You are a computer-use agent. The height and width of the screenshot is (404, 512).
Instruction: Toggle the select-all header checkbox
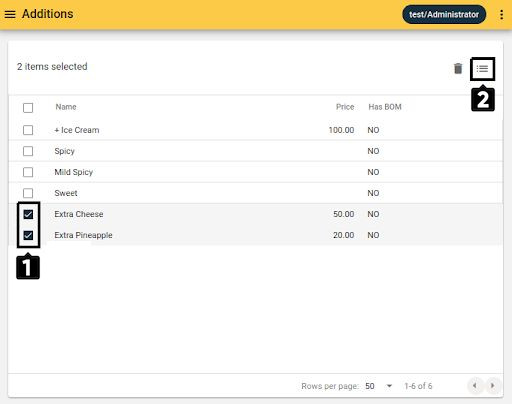coord(28,108)
